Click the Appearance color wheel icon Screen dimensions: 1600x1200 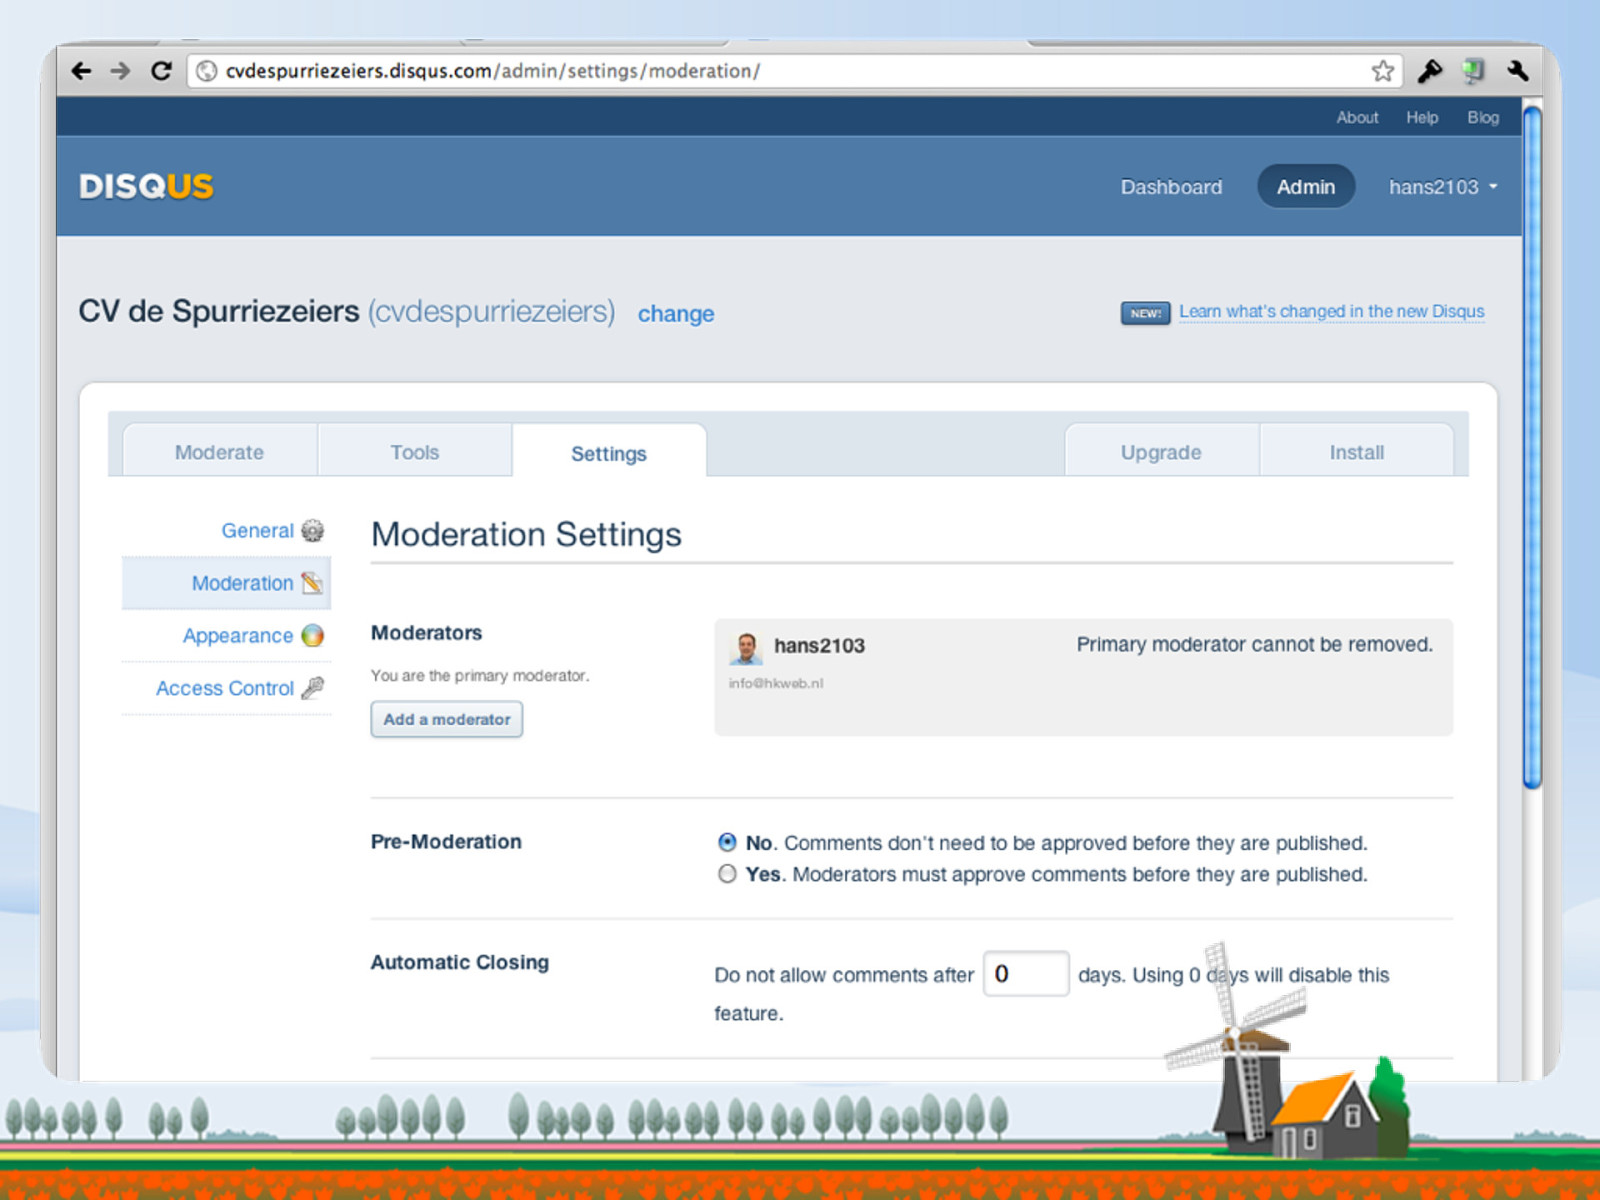pos(313,635)
